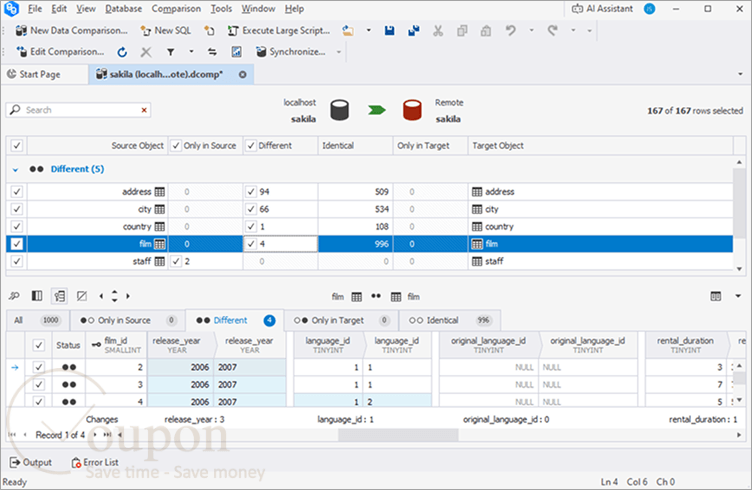
Task: Uncheck the country row checkbox
Action: [x=17, y=226]
